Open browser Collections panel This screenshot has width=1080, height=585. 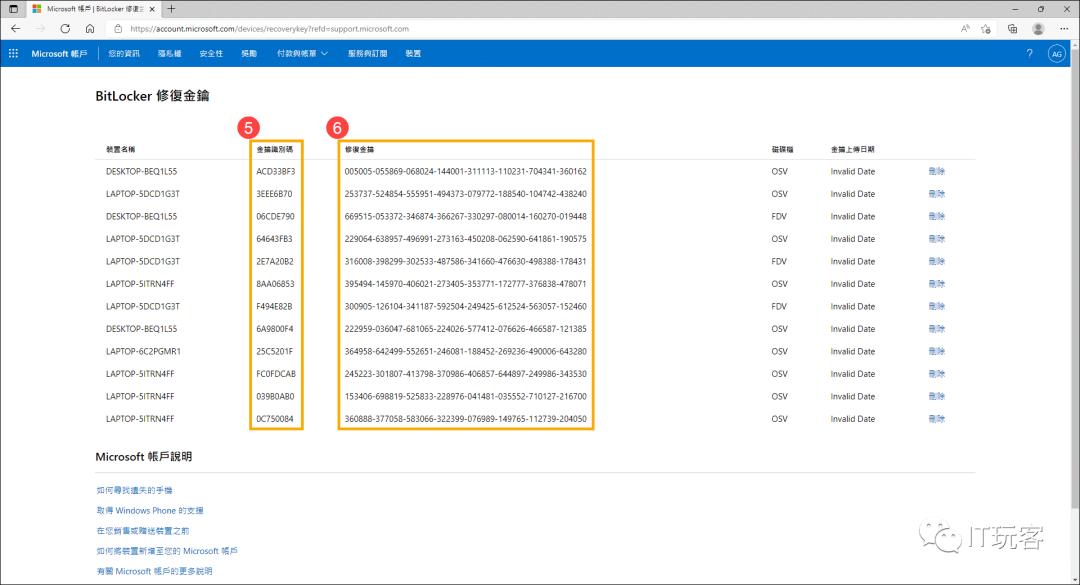1012,29
